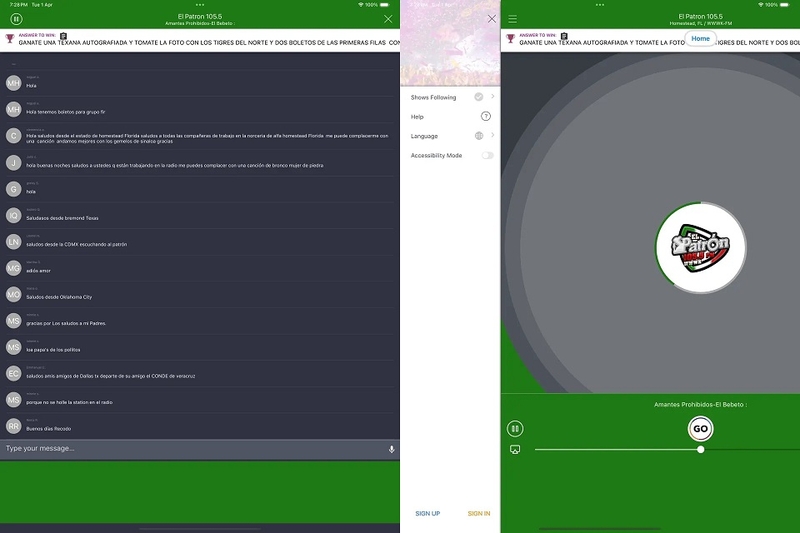Tap avatar LN for the CDMX message
Screen dimensions: 800x533
pyautogui.click(x=13, y=242)
